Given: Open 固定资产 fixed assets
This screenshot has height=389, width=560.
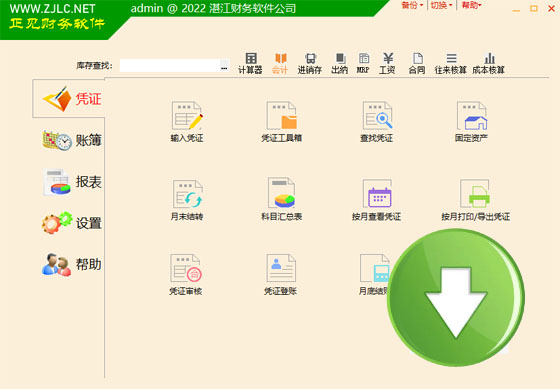Looking at the screenshot, I should tap(471, 122).
